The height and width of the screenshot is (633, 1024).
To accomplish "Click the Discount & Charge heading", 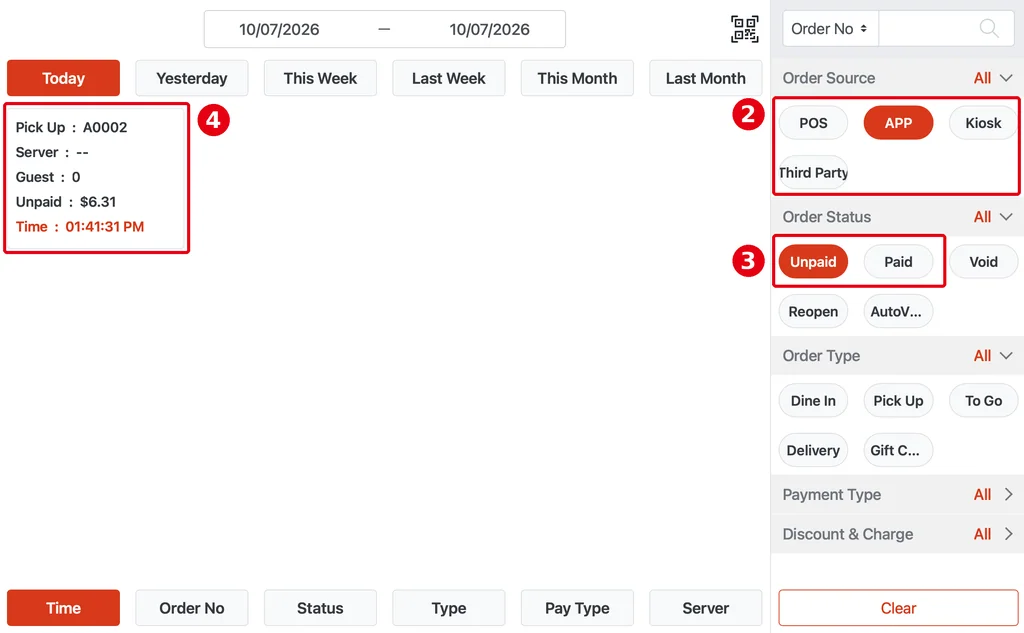I will pos(848,534).
